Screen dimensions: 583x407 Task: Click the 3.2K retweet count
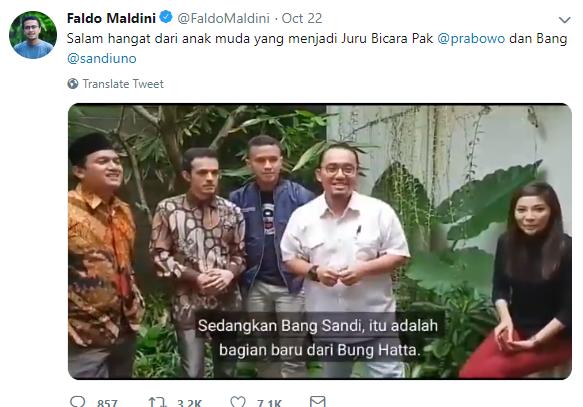(x=189, y=403)
